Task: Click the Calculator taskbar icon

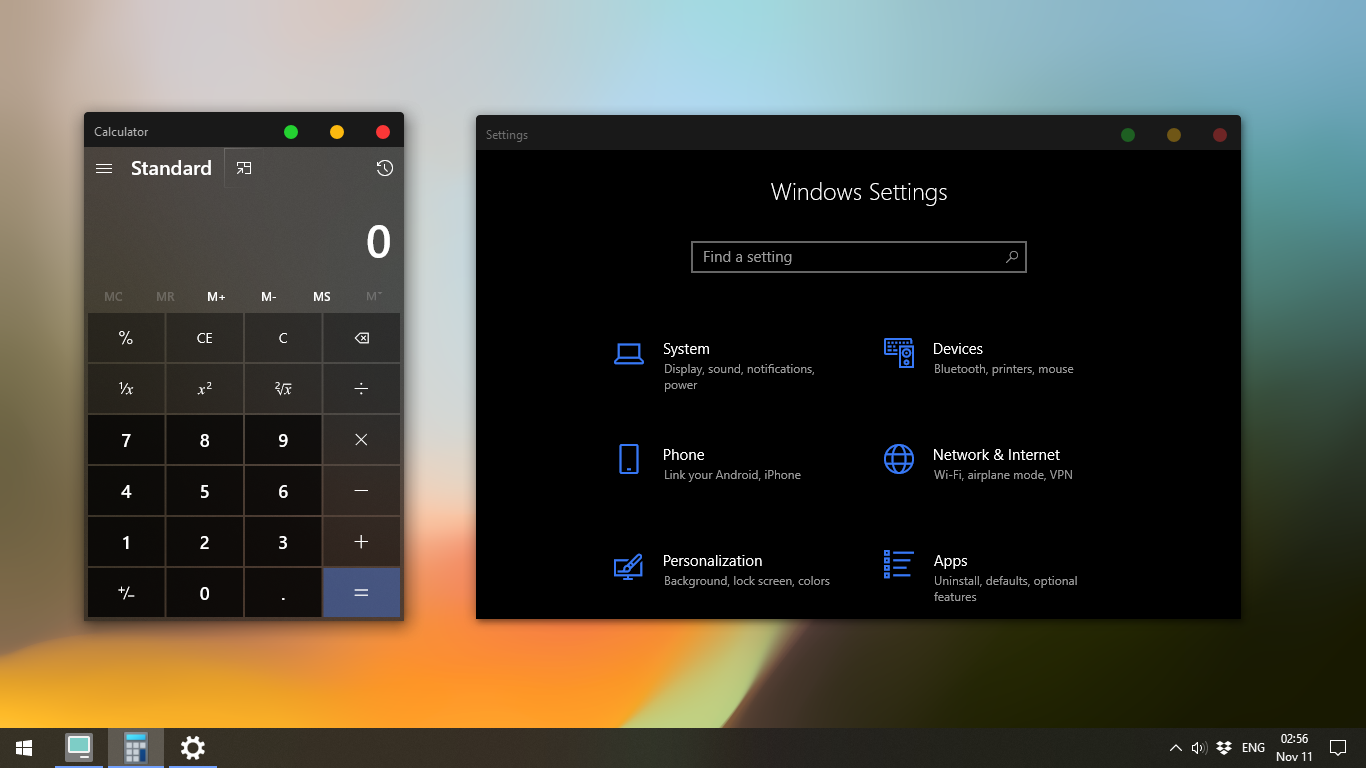Action: (x=136, y=748)
